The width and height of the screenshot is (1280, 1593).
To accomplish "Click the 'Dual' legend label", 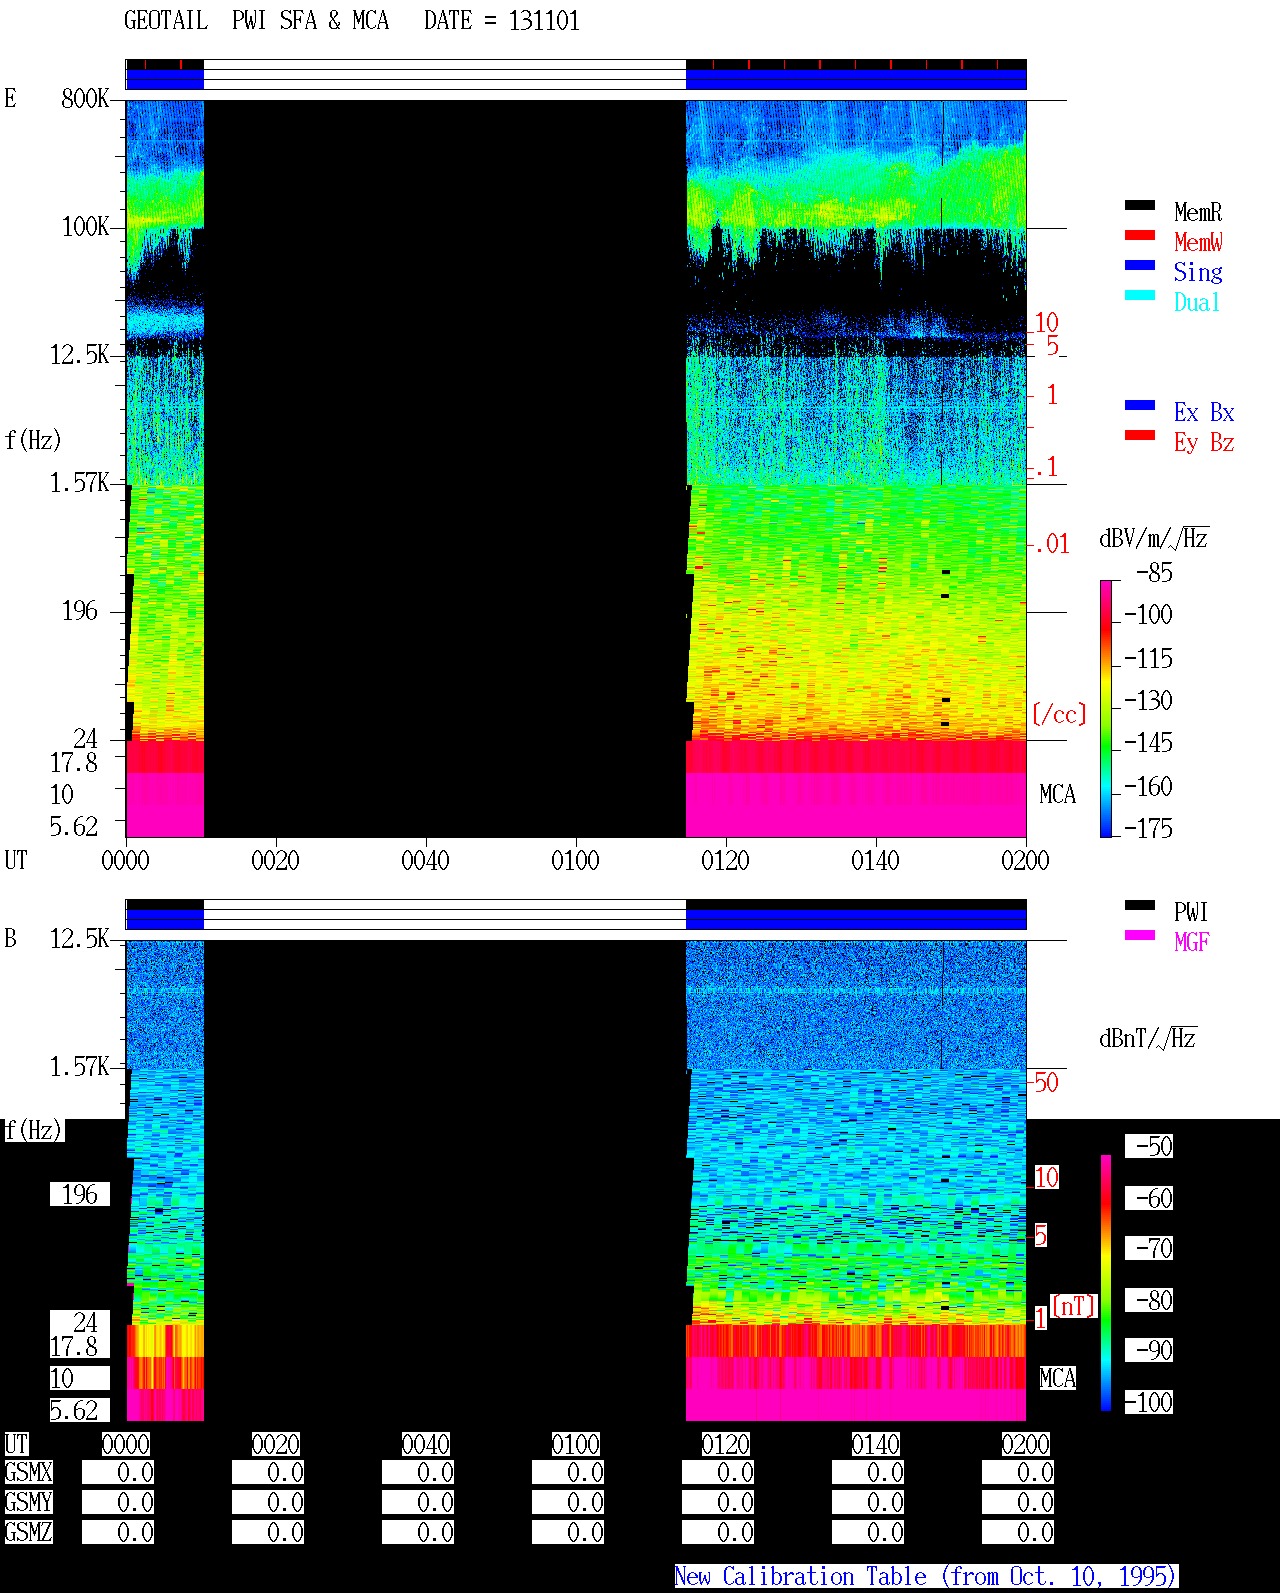I will [x=1198, y=302].
